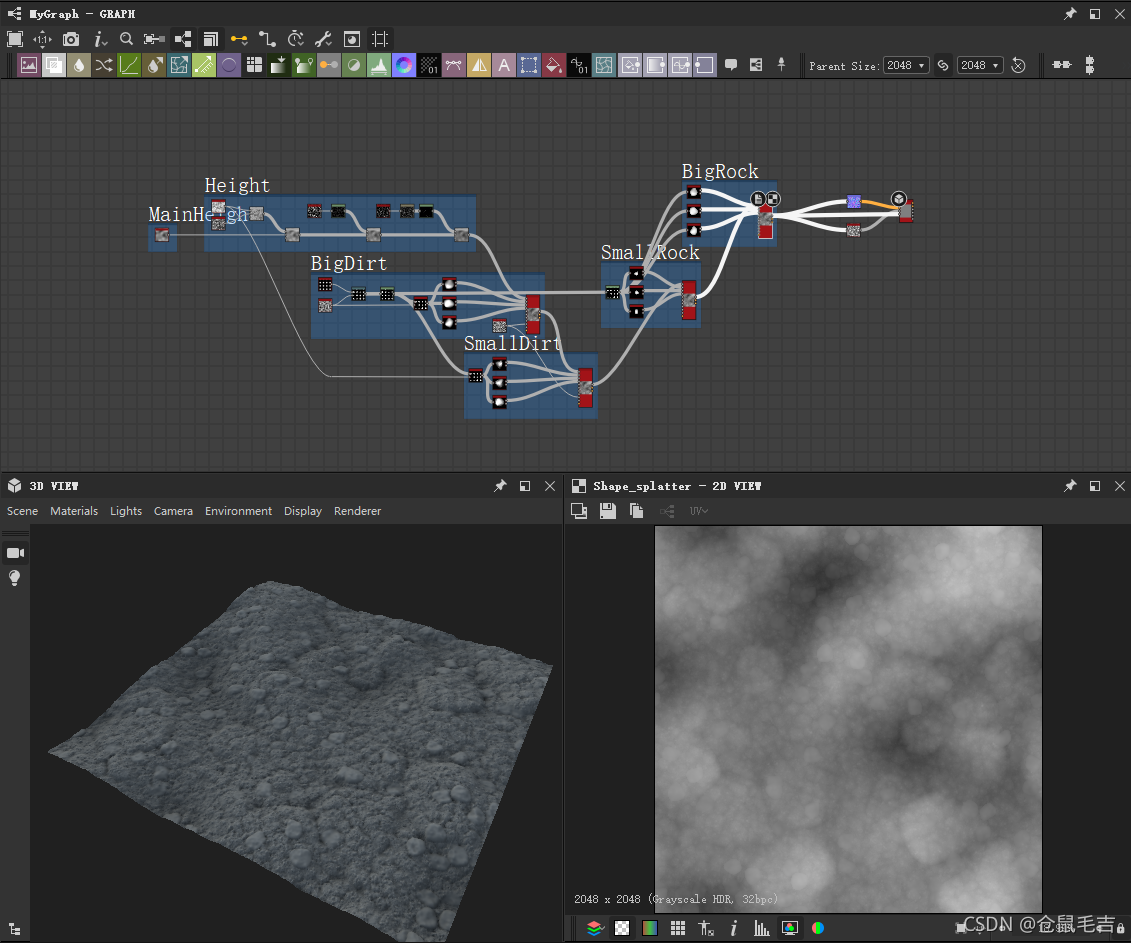This screenshot has width=1131, height=943.
Task: Add a Curve node from toolbar
Action: (x=129, y=65)
